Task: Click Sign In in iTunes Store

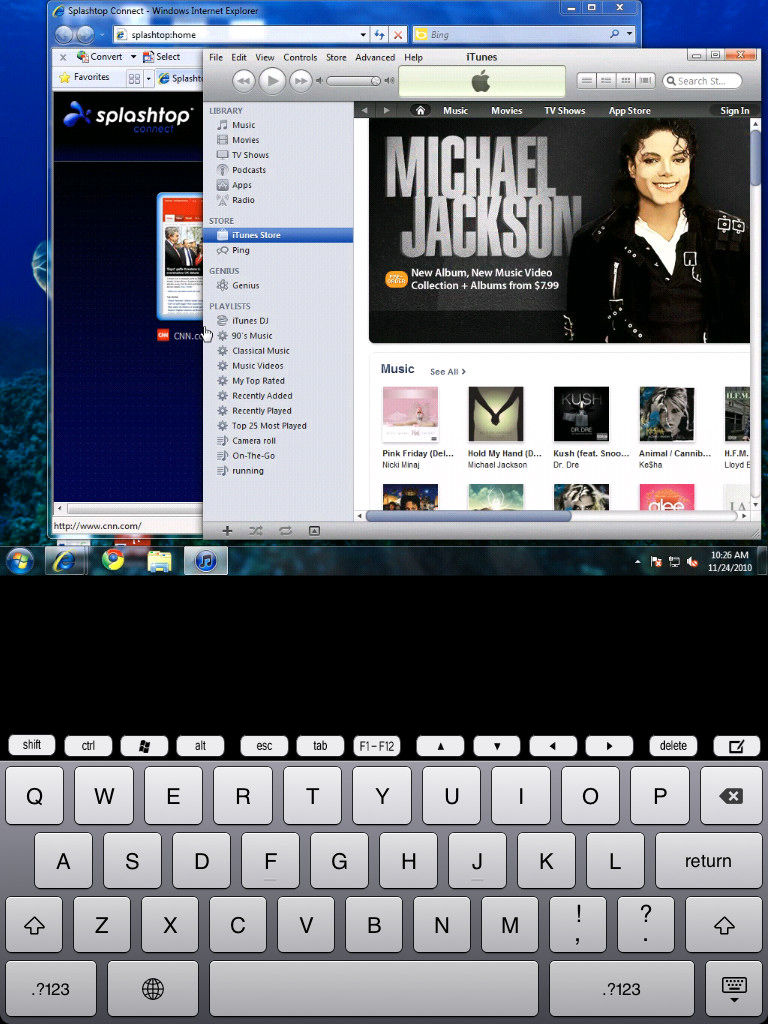Action: coord(735,110)
